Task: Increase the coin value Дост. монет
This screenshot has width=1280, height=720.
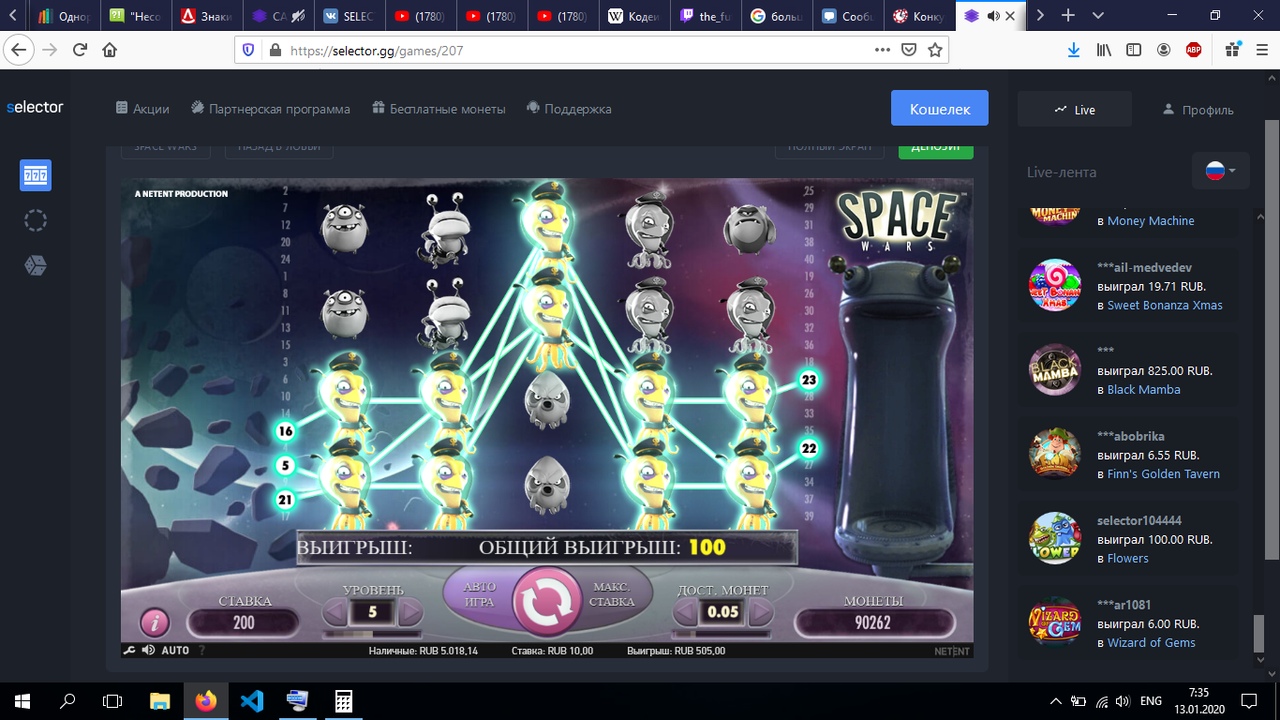Action: coord(760,612)
